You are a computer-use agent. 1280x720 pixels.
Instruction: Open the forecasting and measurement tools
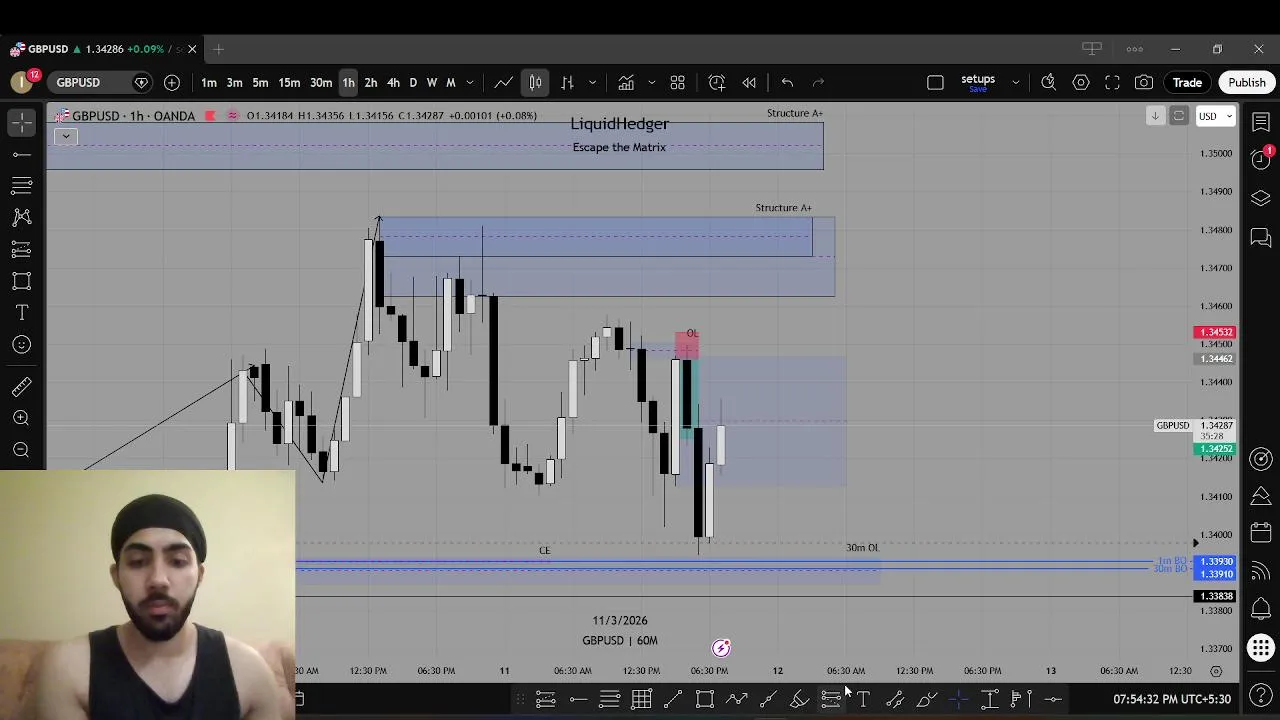22,249
